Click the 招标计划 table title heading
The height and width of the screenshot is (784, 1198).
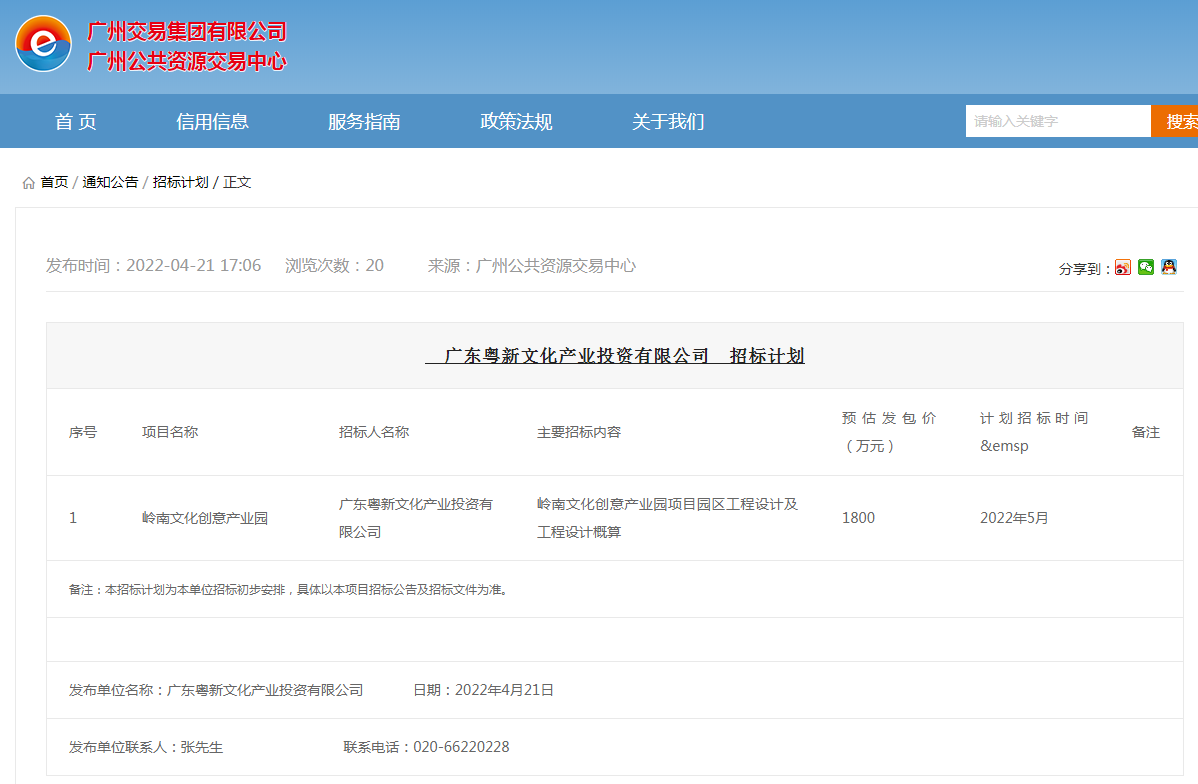point(615,356)
